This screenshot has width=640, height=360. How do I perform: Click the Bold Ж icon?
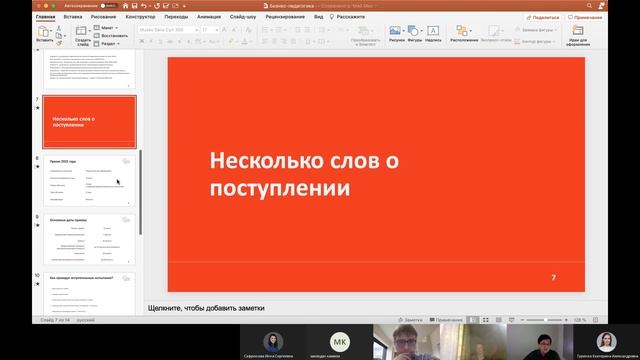click(142, 41)
